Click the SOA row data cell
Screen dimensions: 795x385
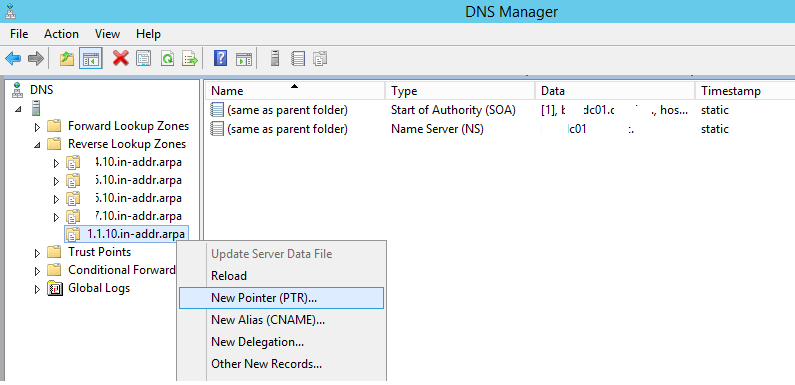click(615, 110)
